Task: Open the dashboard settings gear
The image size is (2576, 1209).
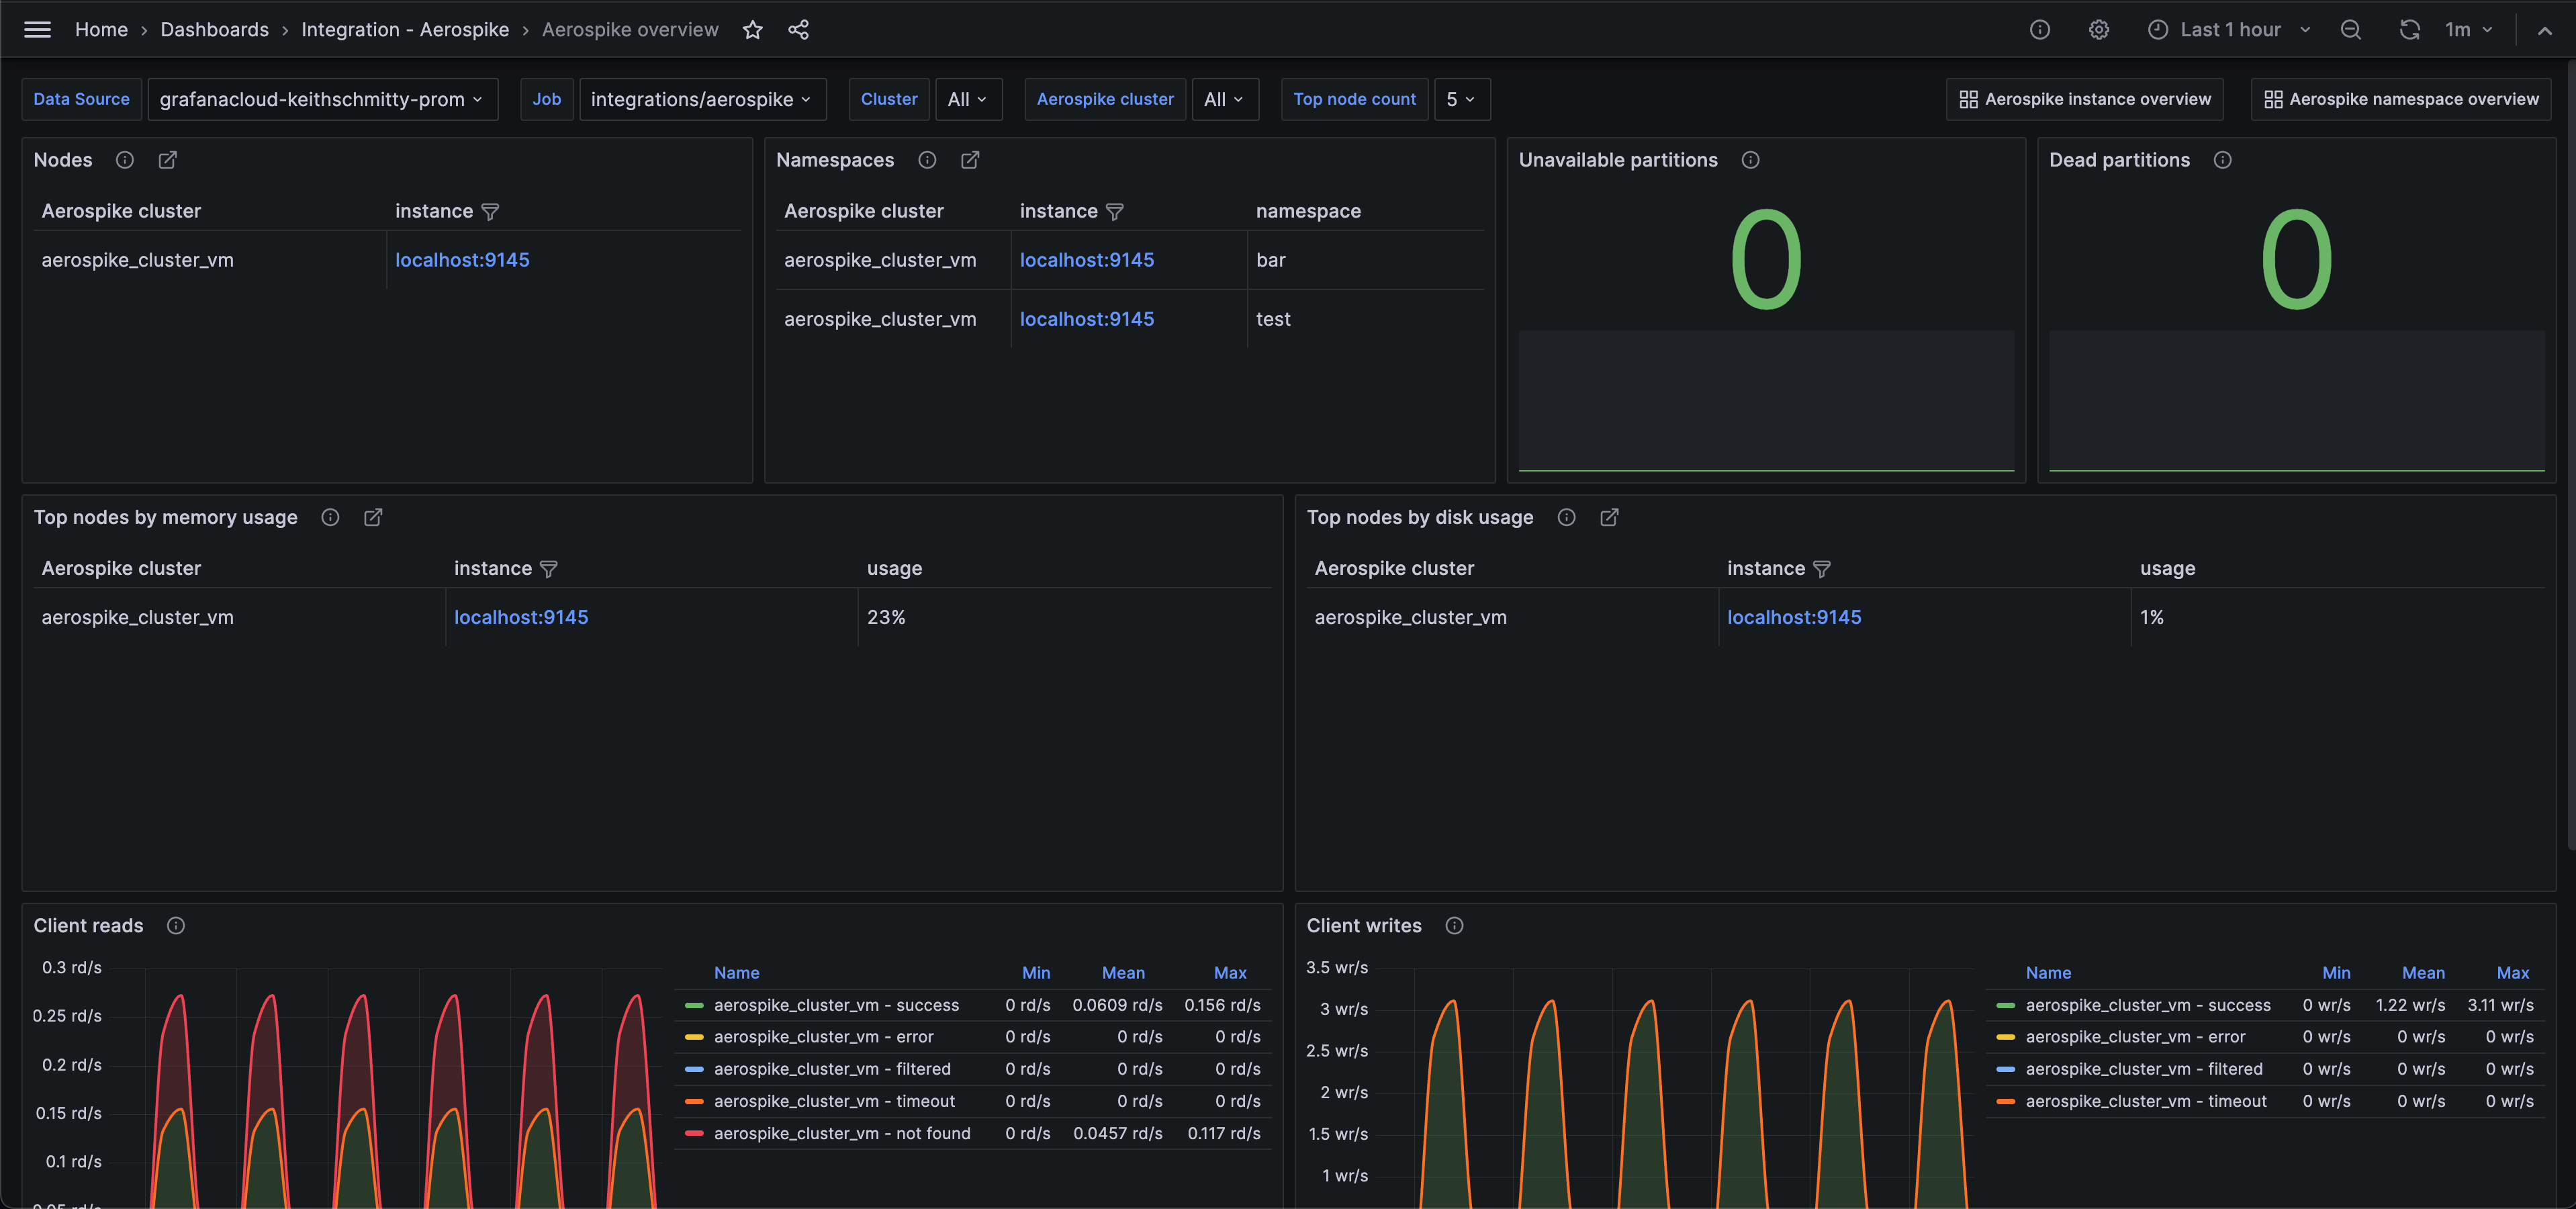Action: pyautogui.click(x=2098, y=29)
